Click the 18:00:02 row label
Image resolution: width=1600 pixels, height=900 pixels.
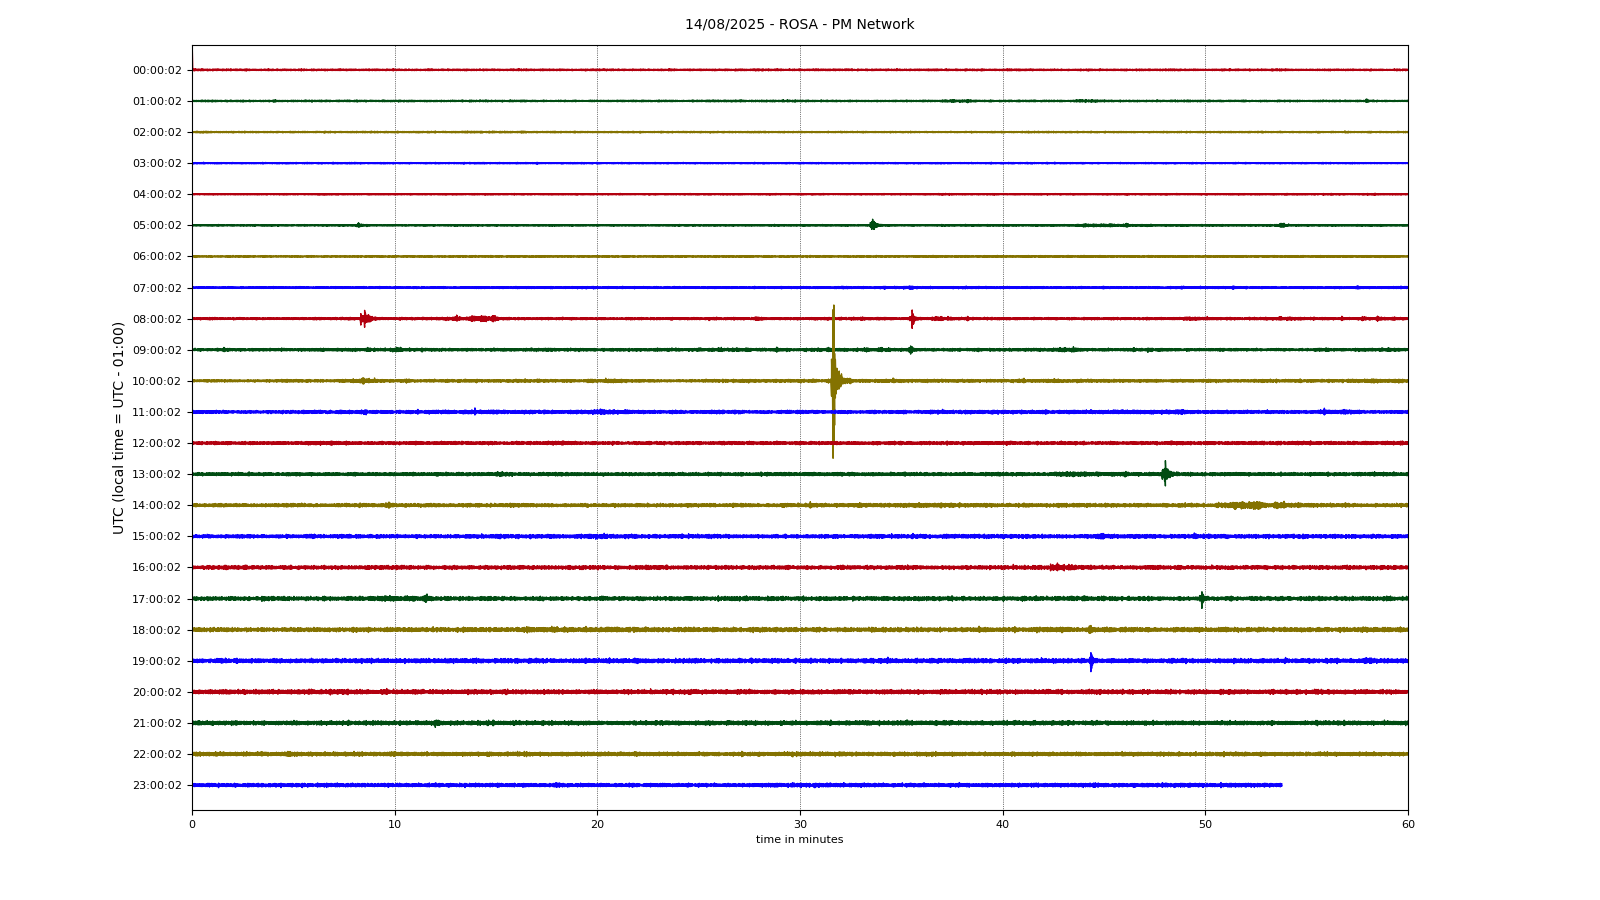(x=157, y=630)
